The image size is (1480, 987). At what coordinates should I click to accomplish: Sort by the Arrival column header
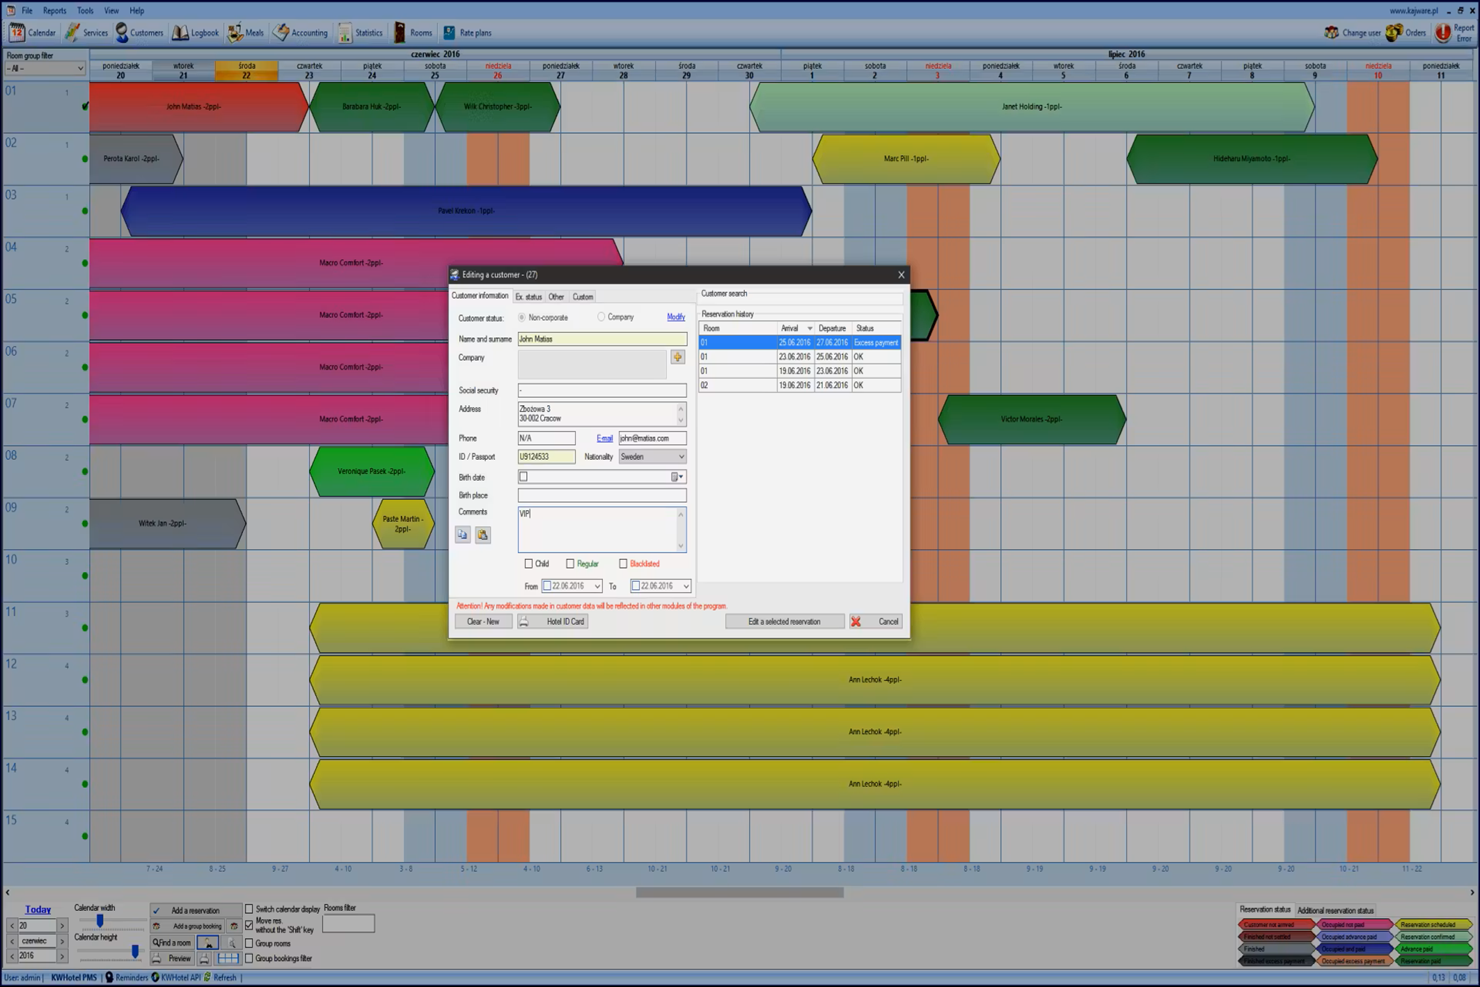point(796,328)
